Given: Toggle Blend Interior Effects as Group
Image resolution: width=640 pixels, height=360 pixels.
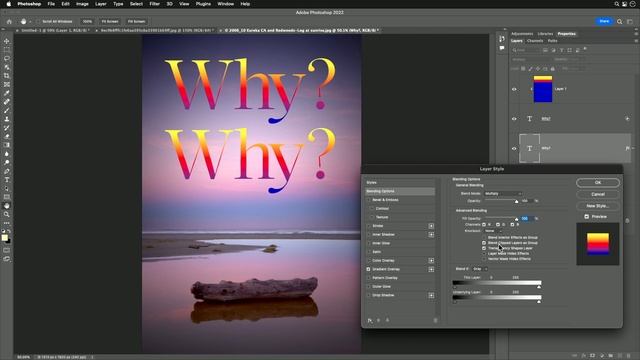Looking at the screenshot, I should click(484, 238).
